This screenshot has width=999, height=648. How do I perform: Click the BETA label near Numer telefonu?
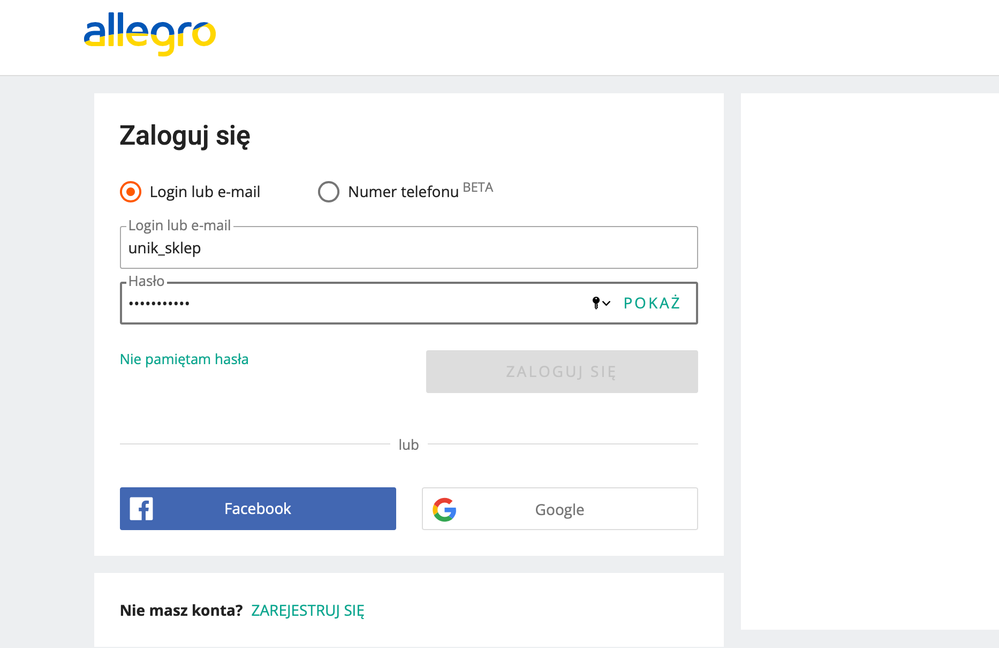(x=478, y=187)
